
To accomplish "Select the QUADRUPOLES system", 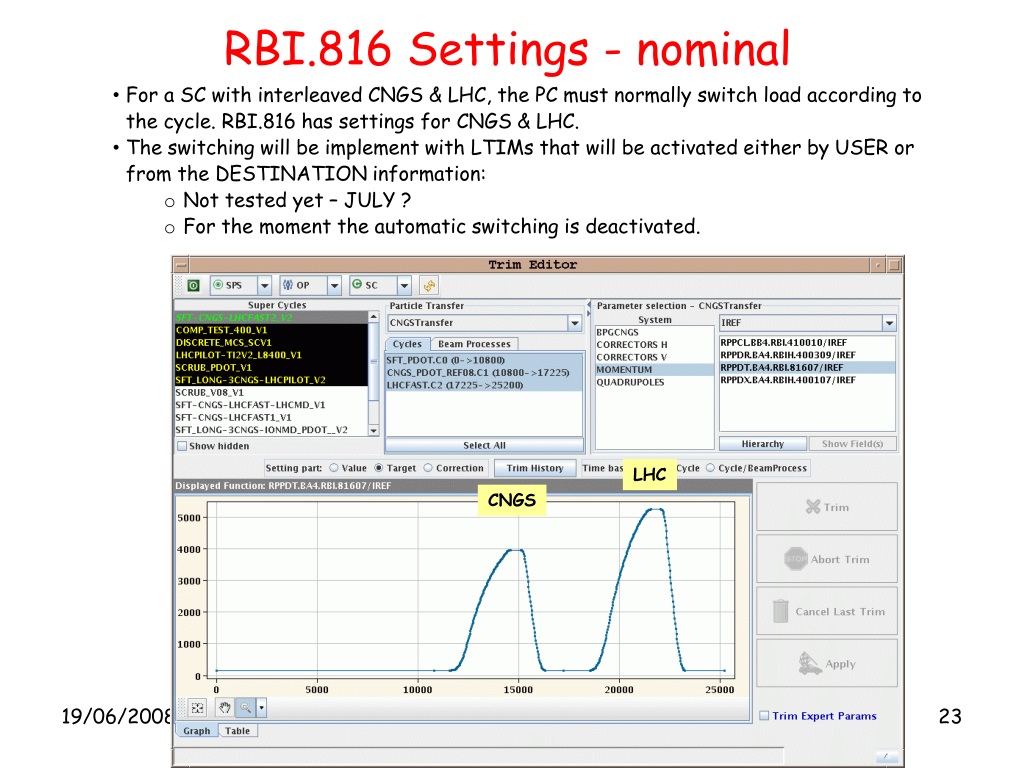I will [654, 382].
